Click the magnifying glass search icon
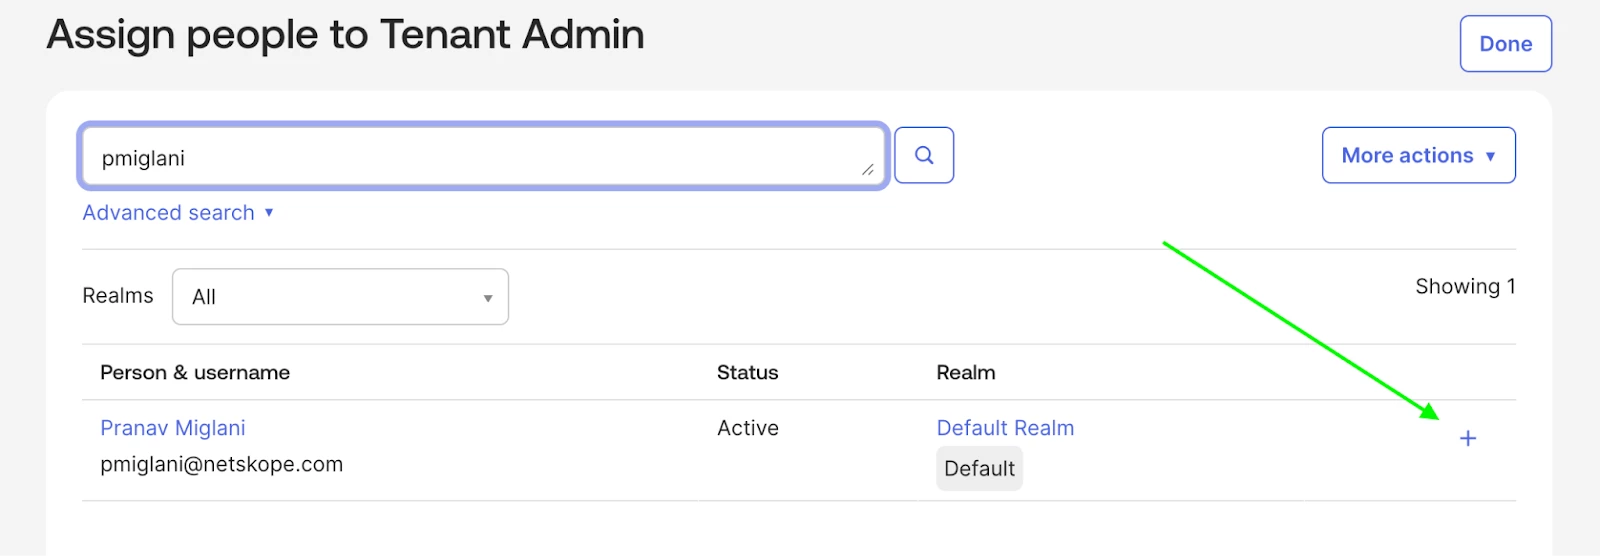 [924, 155]
